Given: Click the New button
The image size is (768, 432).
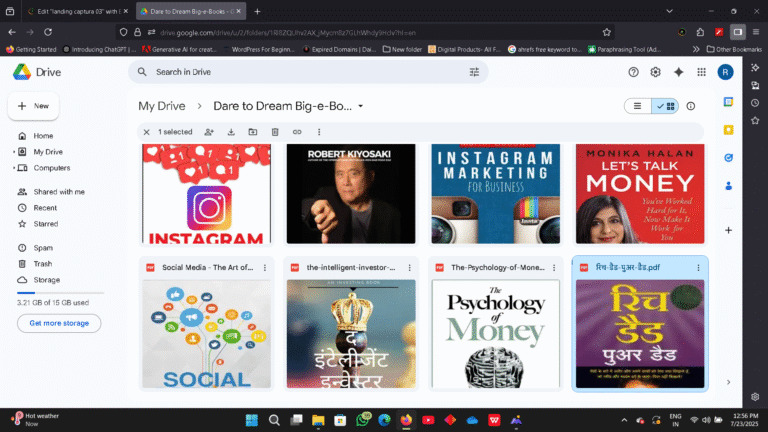Looking at the screenshot, I should coord(33,106).
